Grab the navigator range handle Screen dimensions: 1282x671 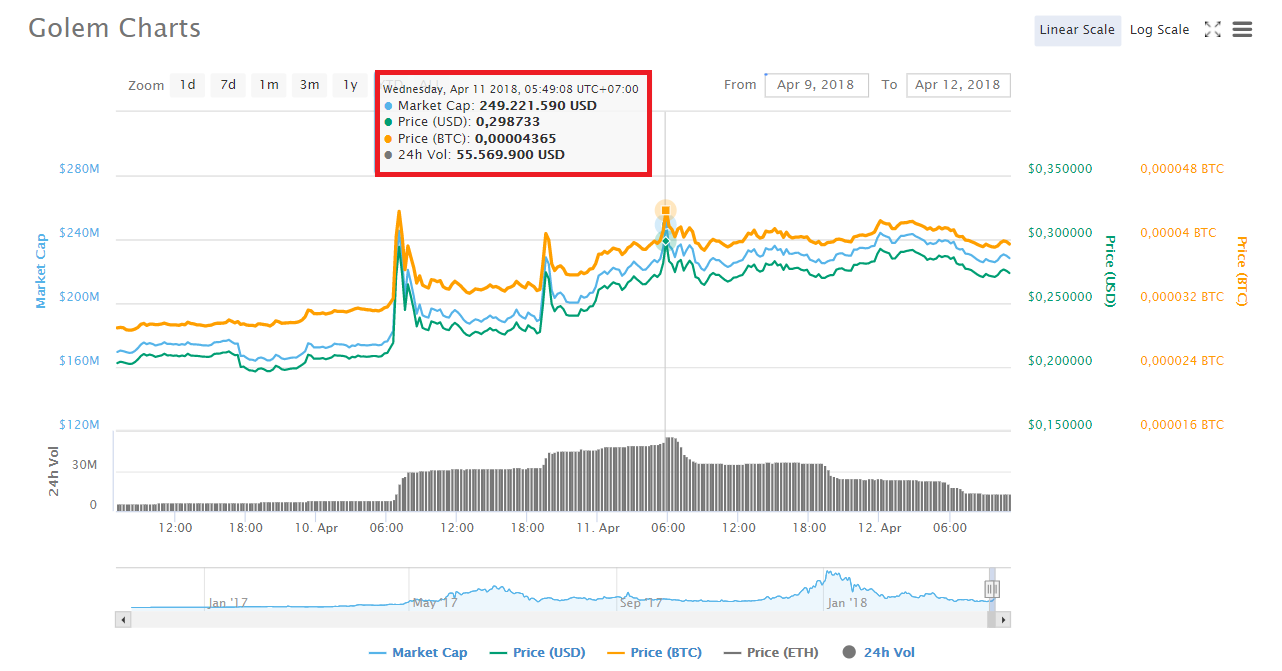pyautogui.click(x=992, y=589)
